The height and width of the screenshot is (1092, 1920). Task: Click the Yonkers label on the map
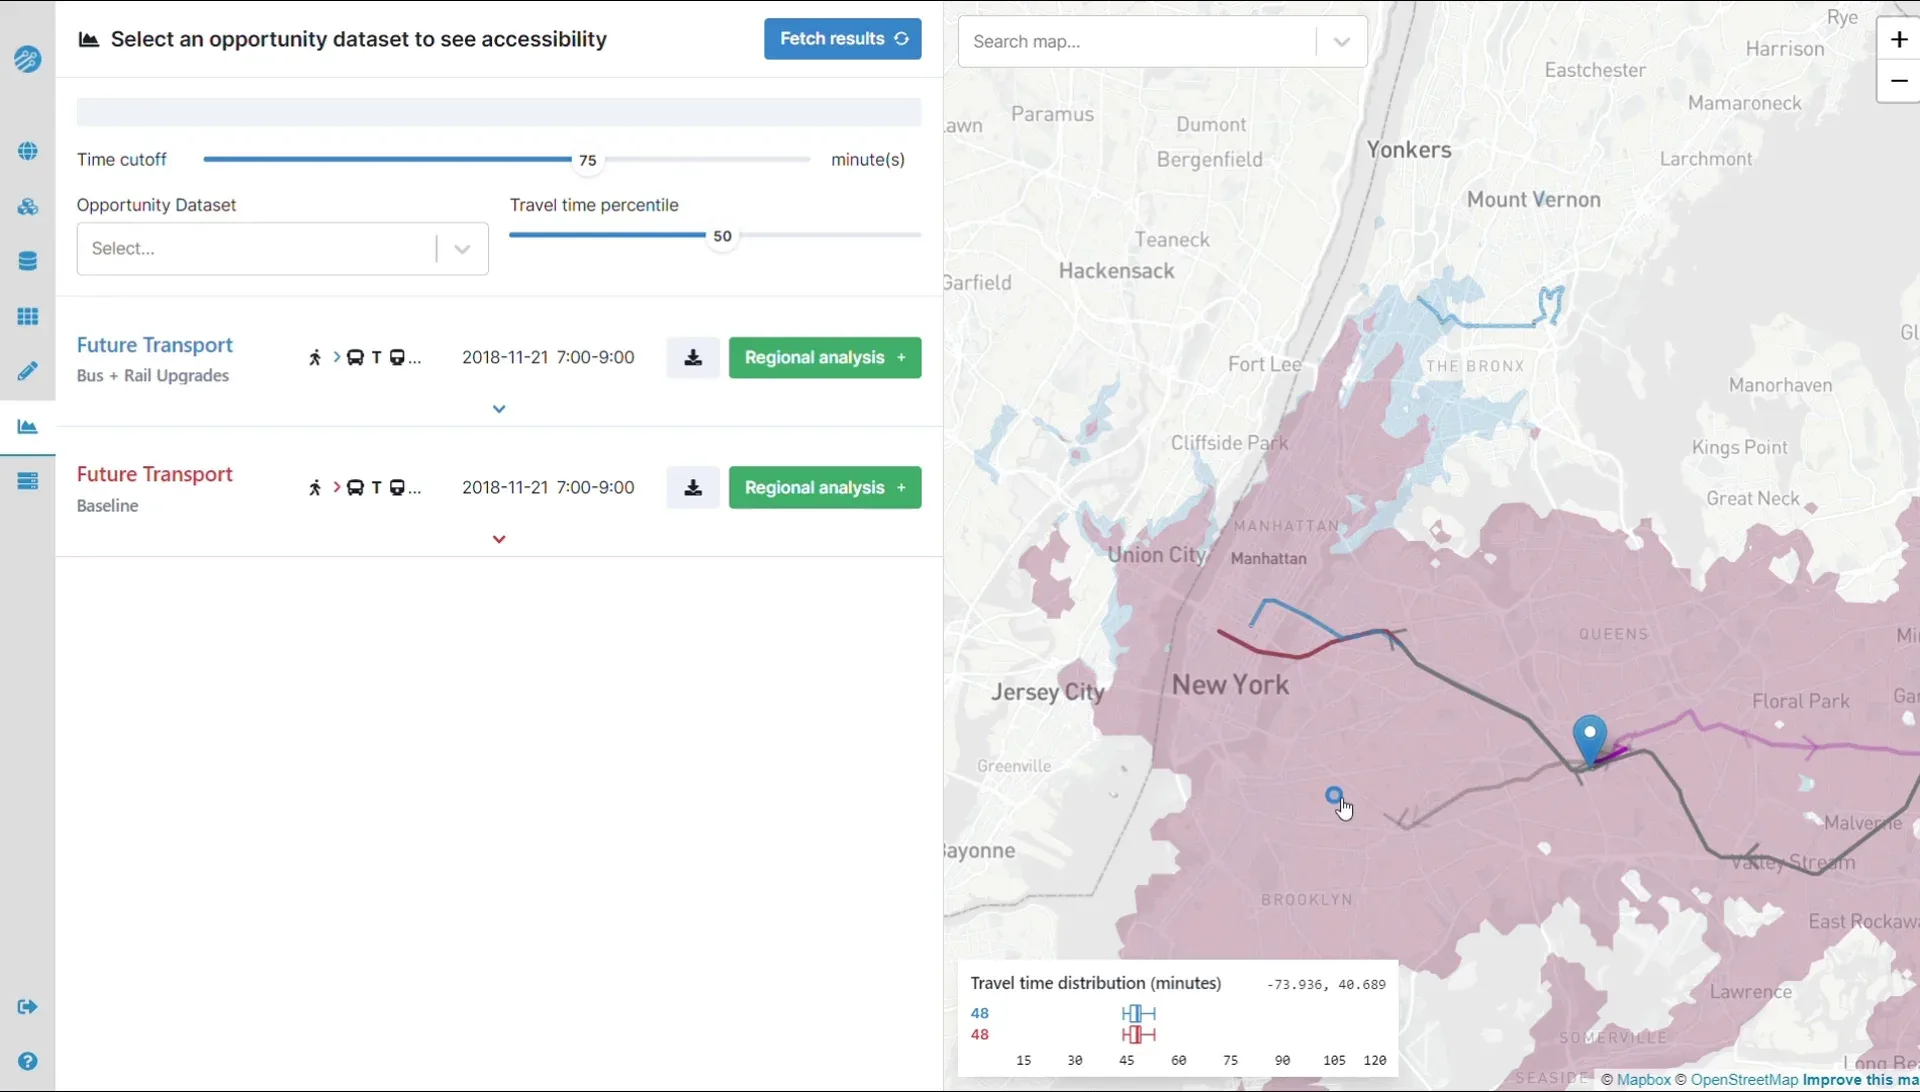click(1409, 150)
